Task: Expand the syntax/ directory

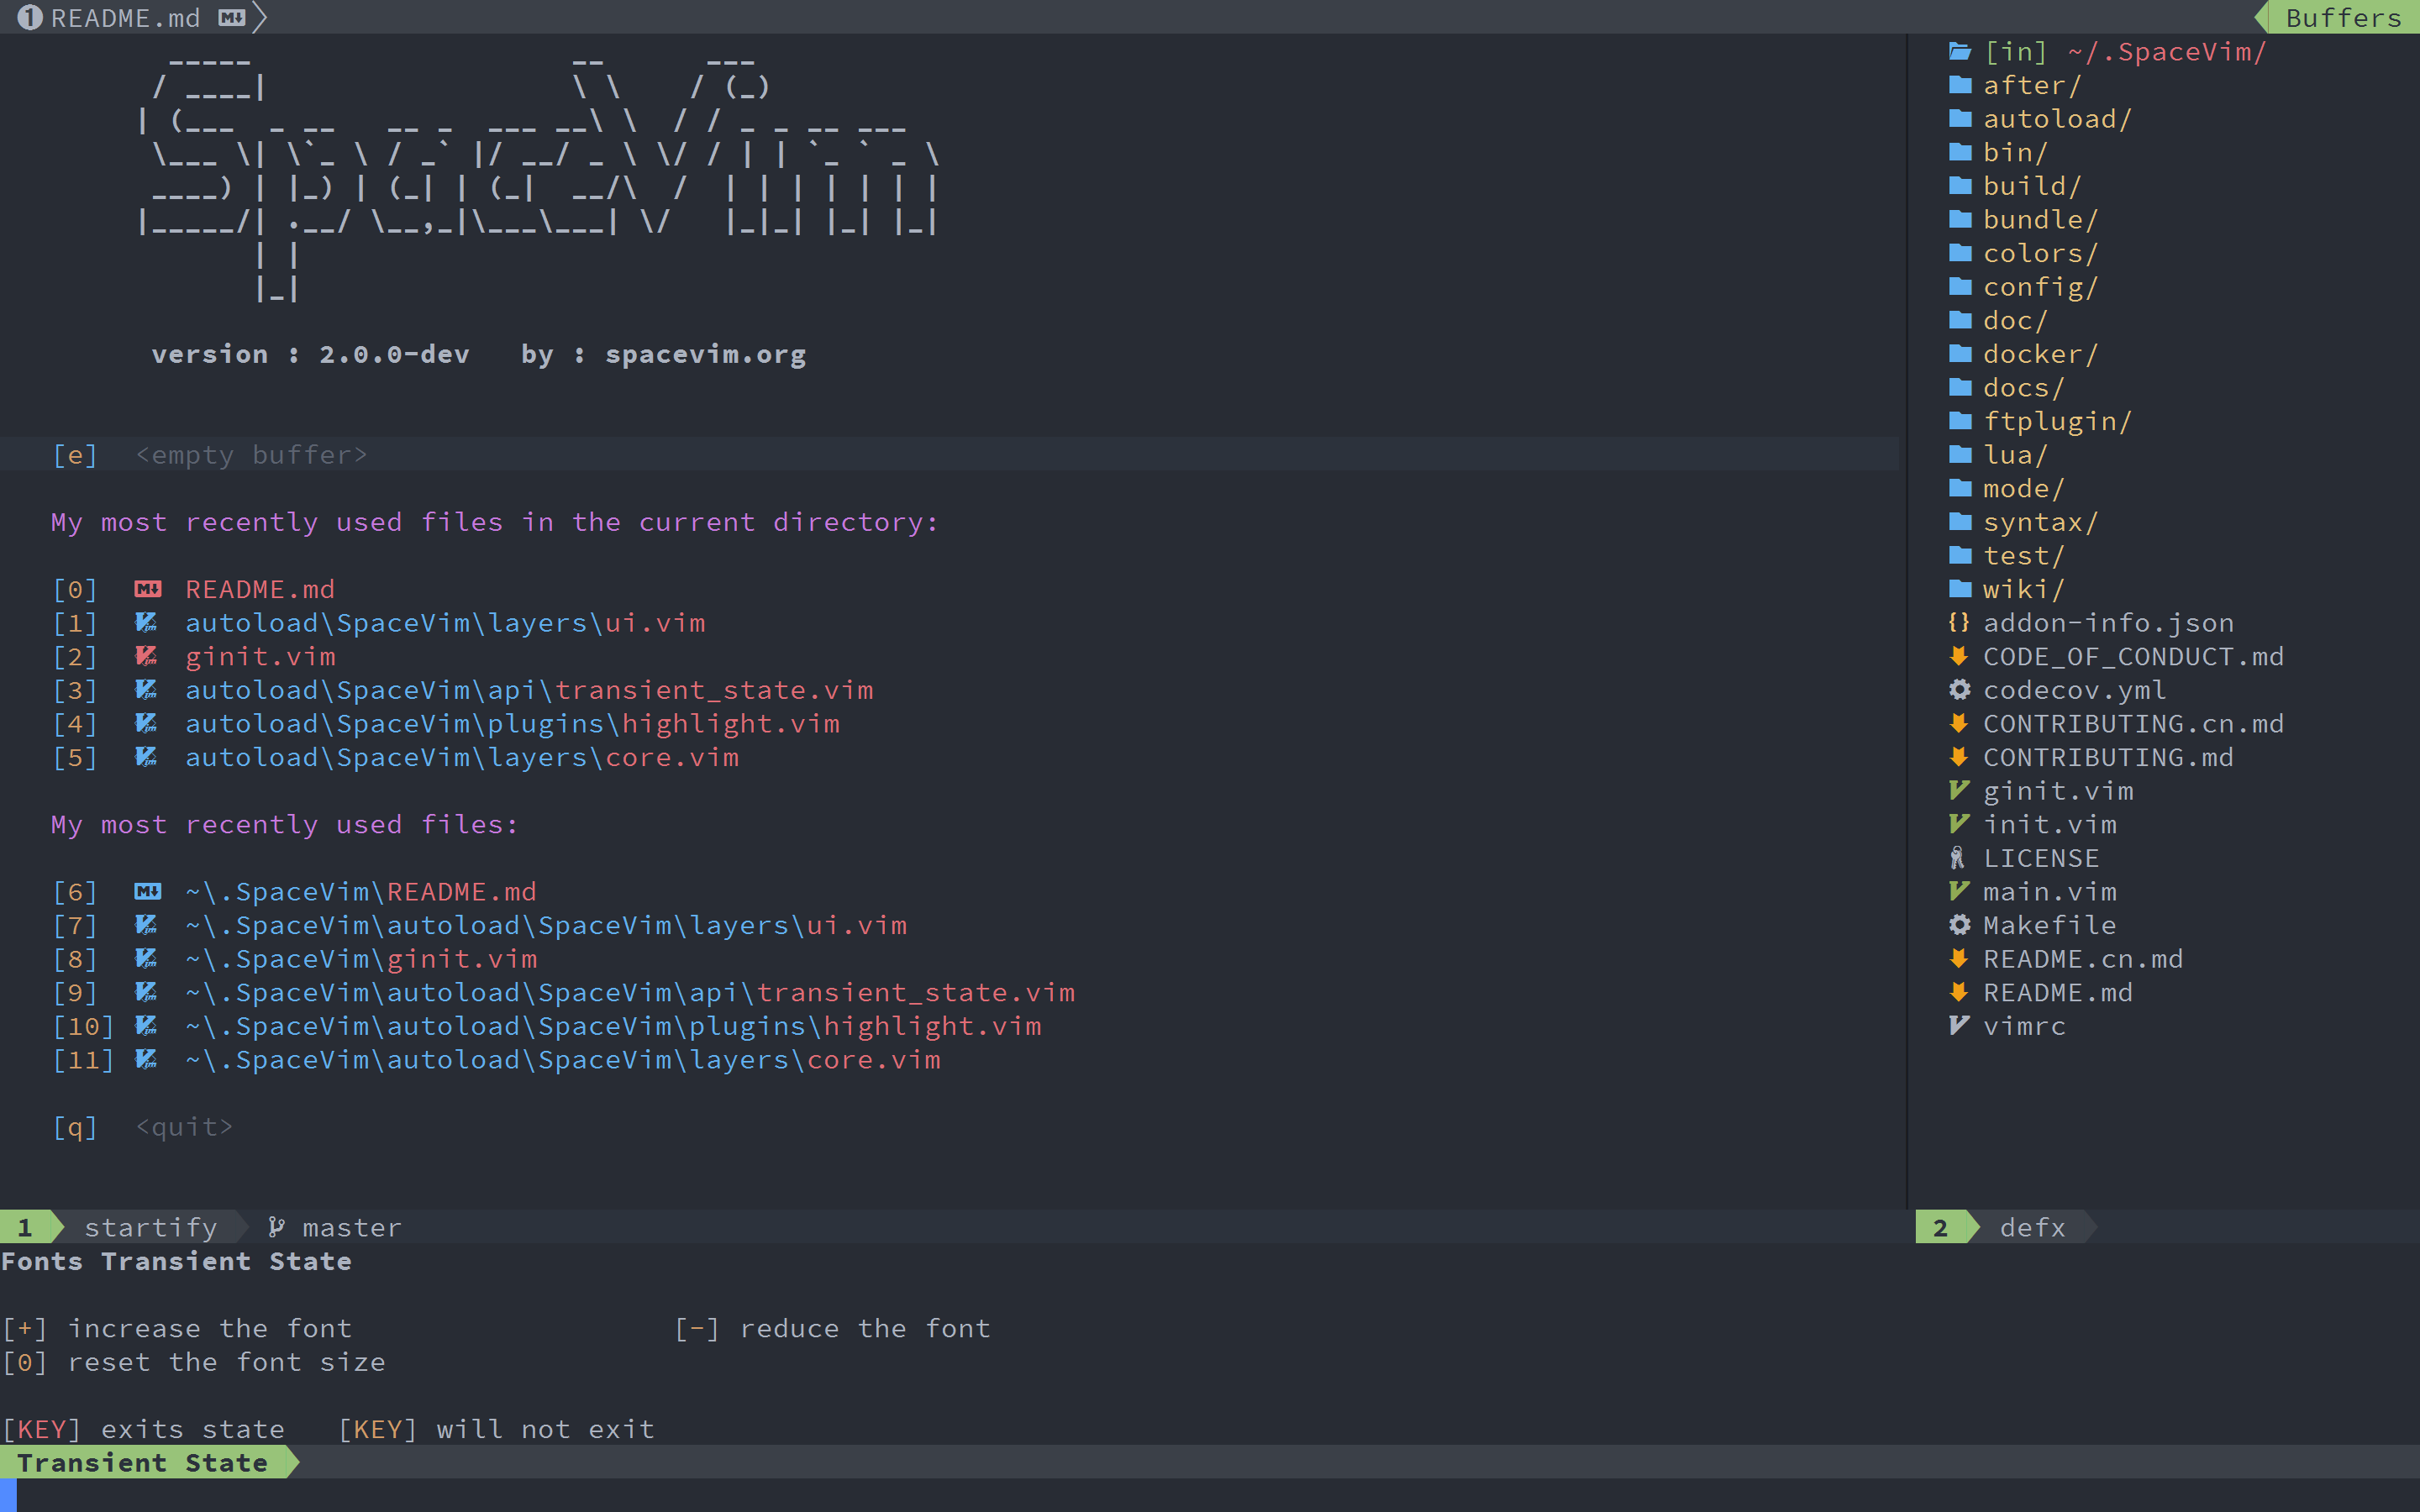Action: tap(2040, 522)
